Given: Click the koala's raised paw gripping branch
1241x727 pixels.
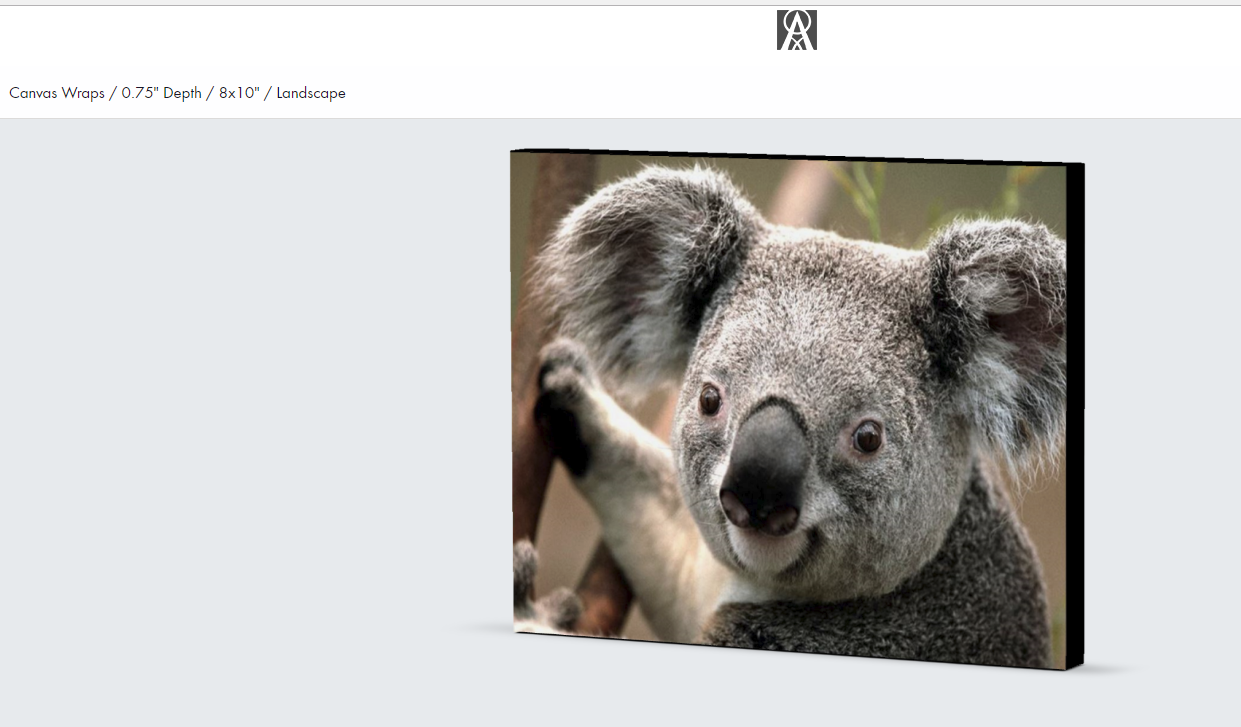Looking at the screenshot, I should coord(565,400).
